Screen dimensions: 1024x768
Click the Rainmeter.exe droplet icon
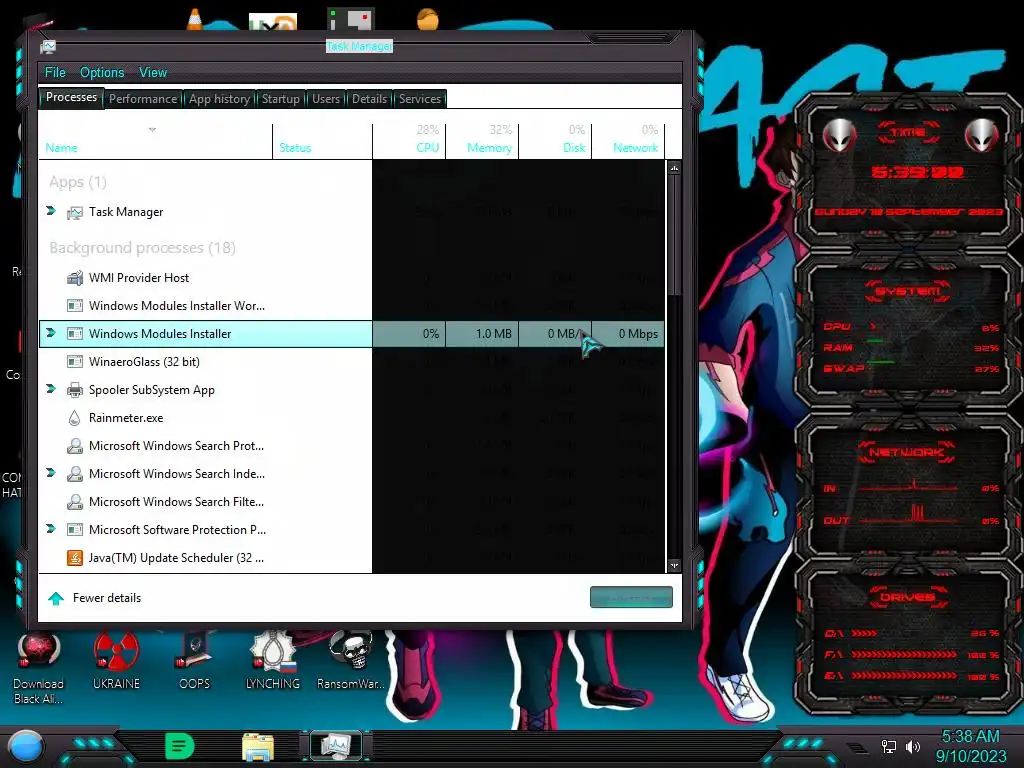pos(75,418)
